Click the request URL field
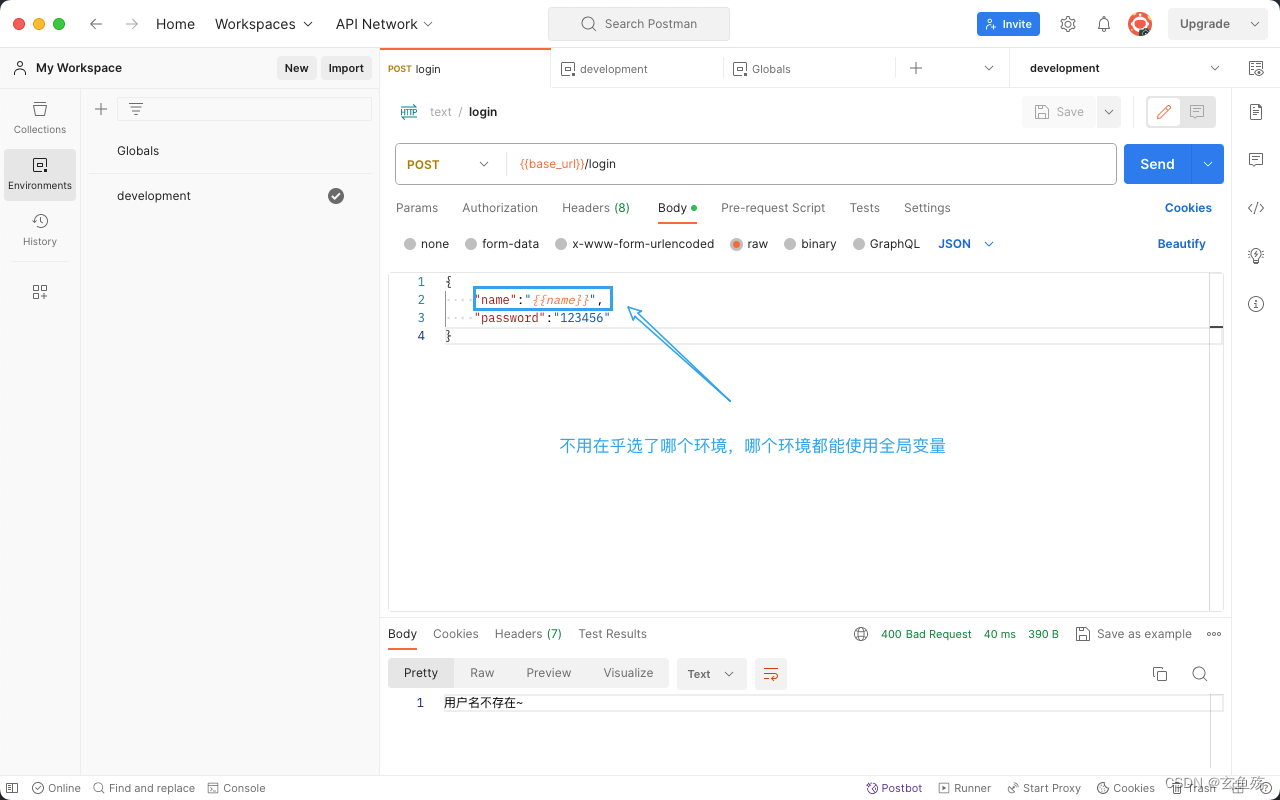This screenshot has width=1280, height=800. pos(811,164)
